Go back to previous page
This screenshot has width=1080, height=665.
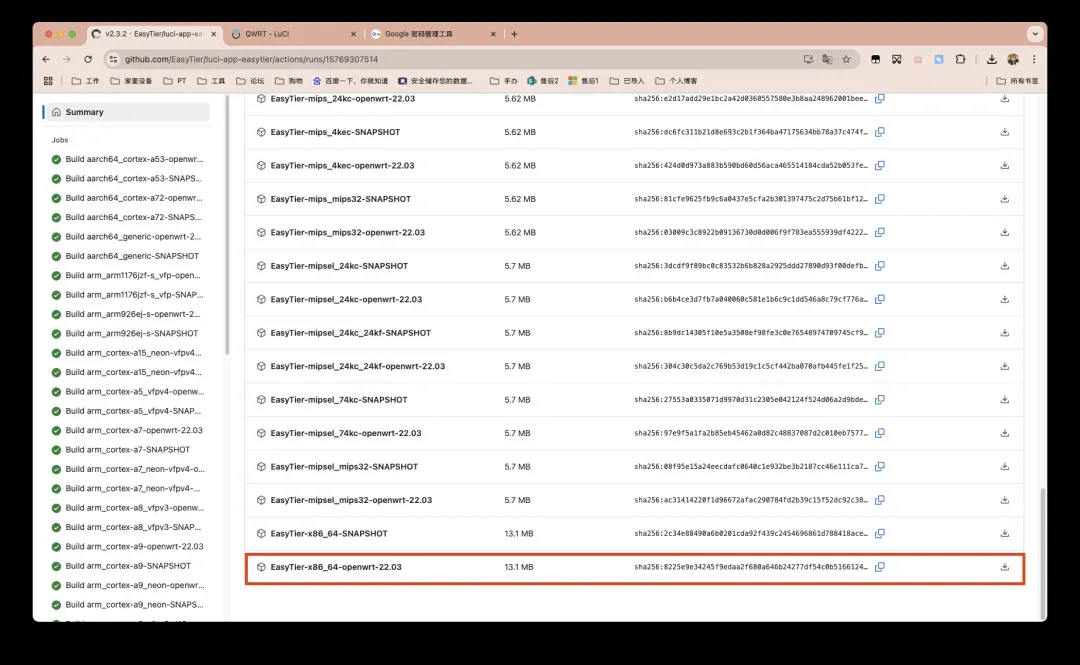pyautogui.click(x=46, y=59)
